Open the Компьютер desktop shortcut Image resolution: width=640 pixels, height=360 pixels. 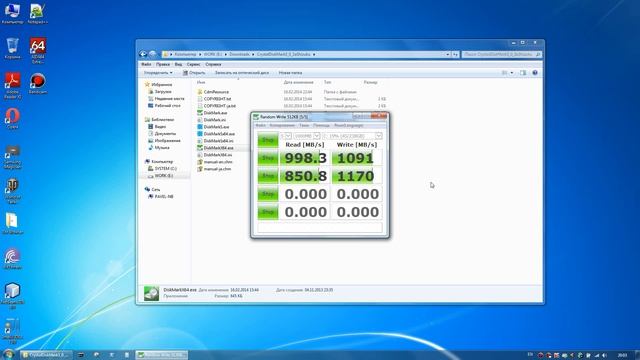pyautogui.click(x=12, y=13)
